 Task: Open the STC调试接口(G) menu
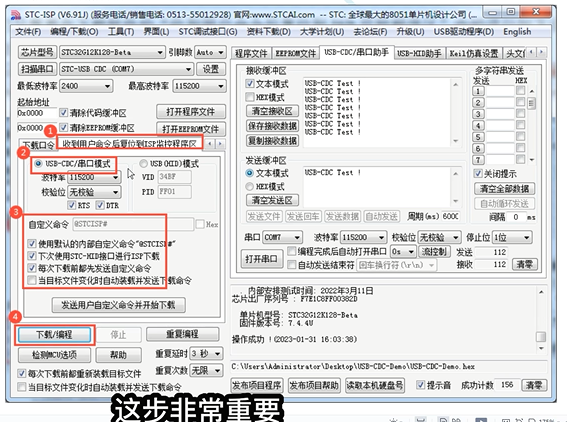pyautogui.click(x=208, y=32)
